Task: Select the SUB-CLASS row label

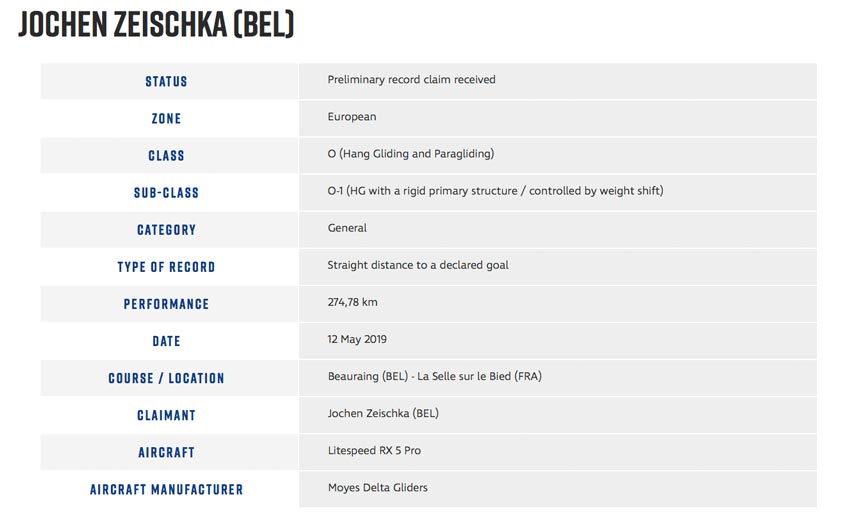Action: click(166, 193)
